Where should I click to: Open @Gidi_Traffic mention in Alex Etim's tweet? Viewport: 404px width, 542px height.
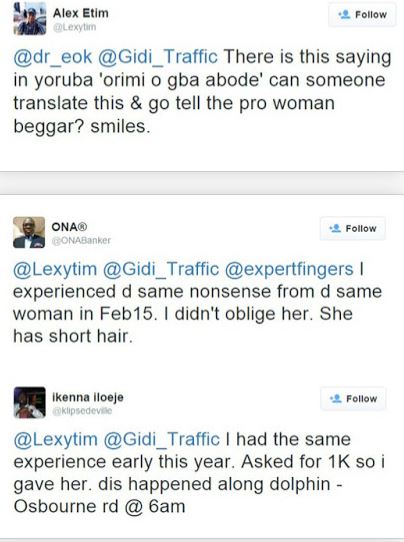click(x=158, y=57)
